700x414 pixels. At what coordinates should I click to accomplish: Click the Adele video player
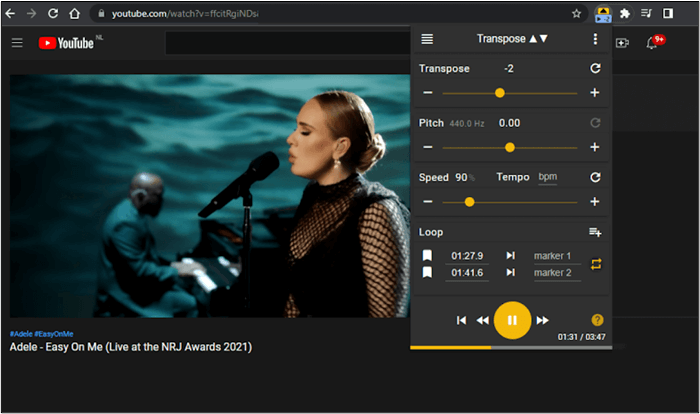(210, 196)
